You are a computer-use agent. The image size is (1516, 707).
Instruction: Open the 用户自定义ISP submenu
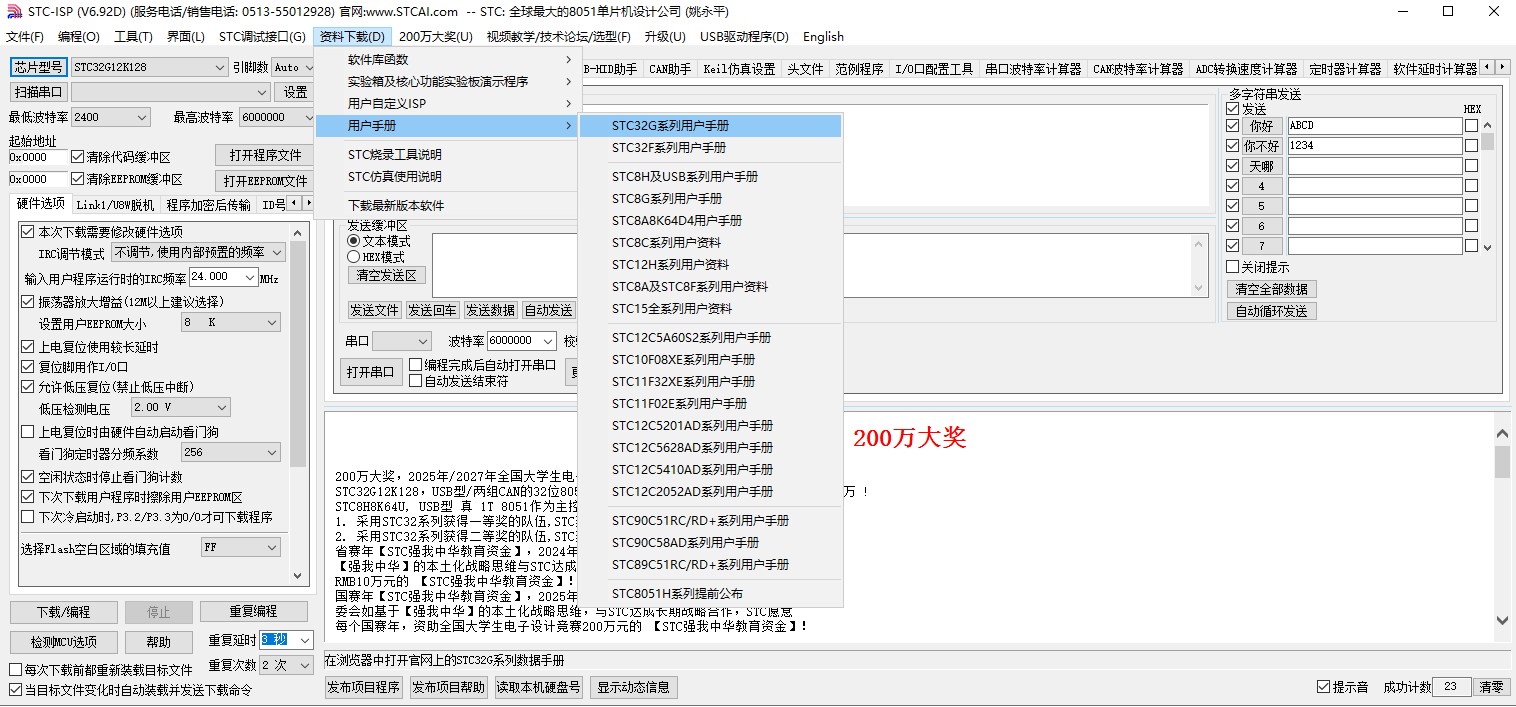click(x=446, y=103)
